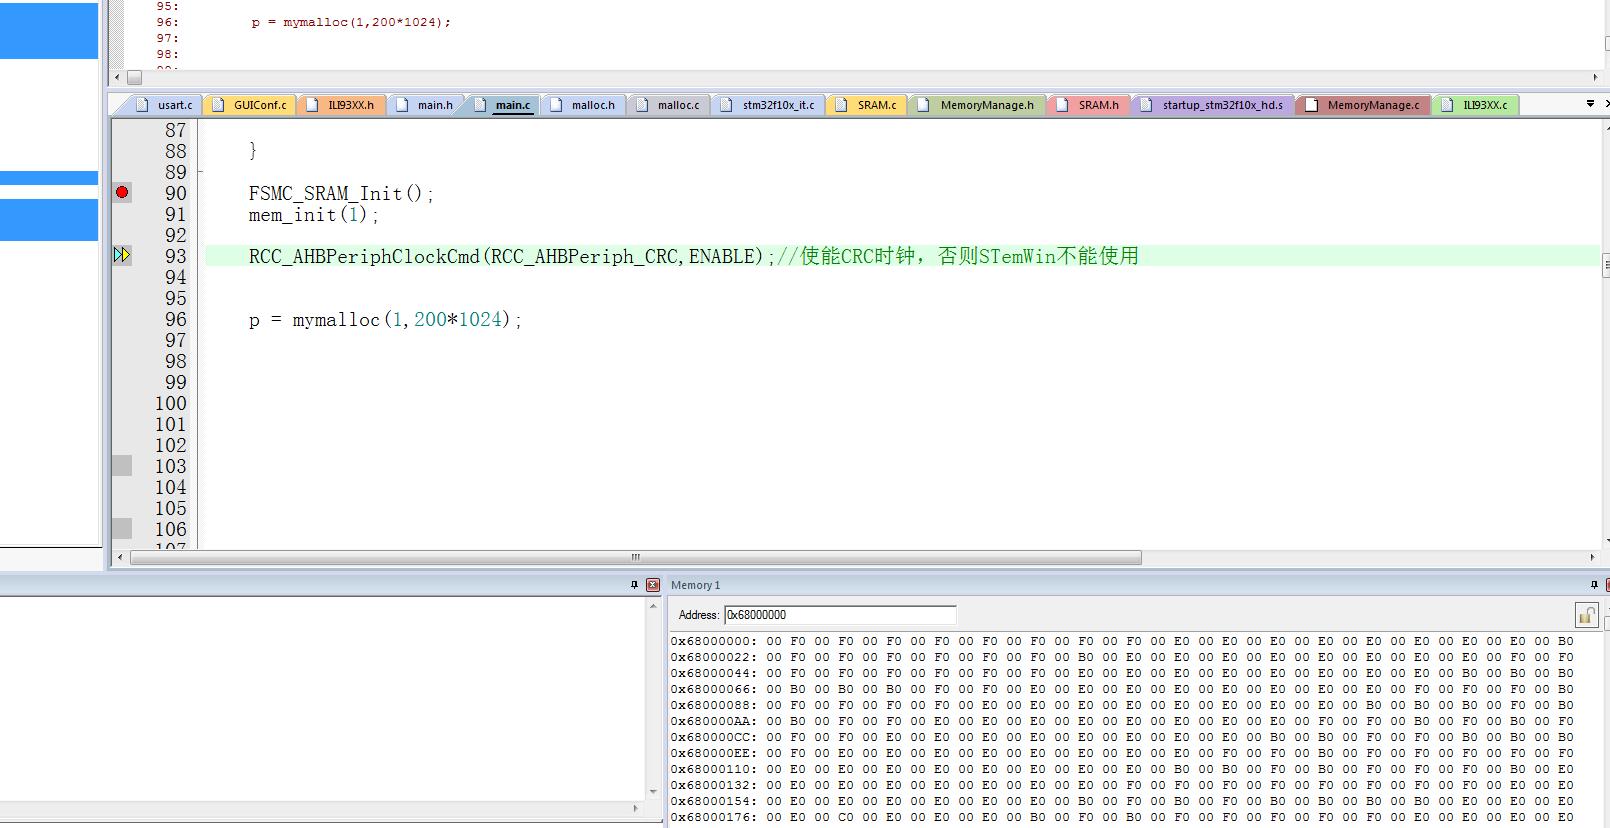Click the memory row at address 0x68000044

1122,673
